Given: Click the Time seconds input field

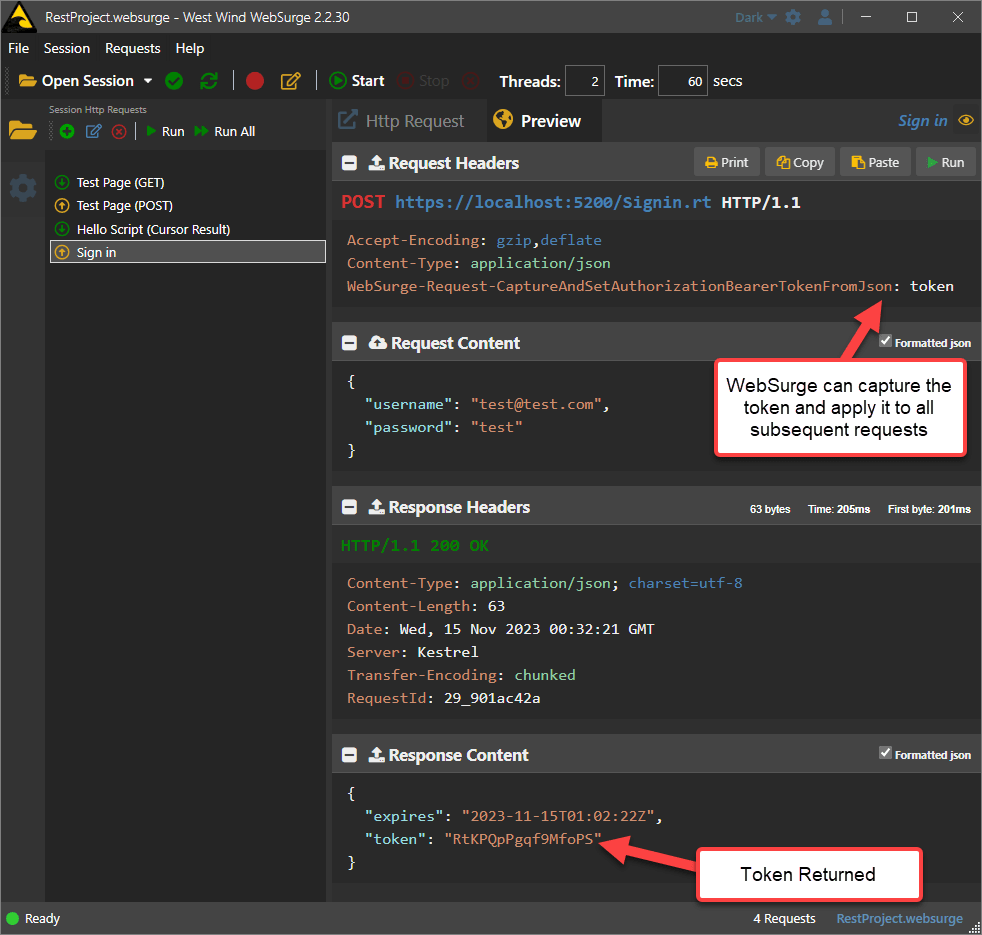Looking at the screenshot, I should pos(683,81).
